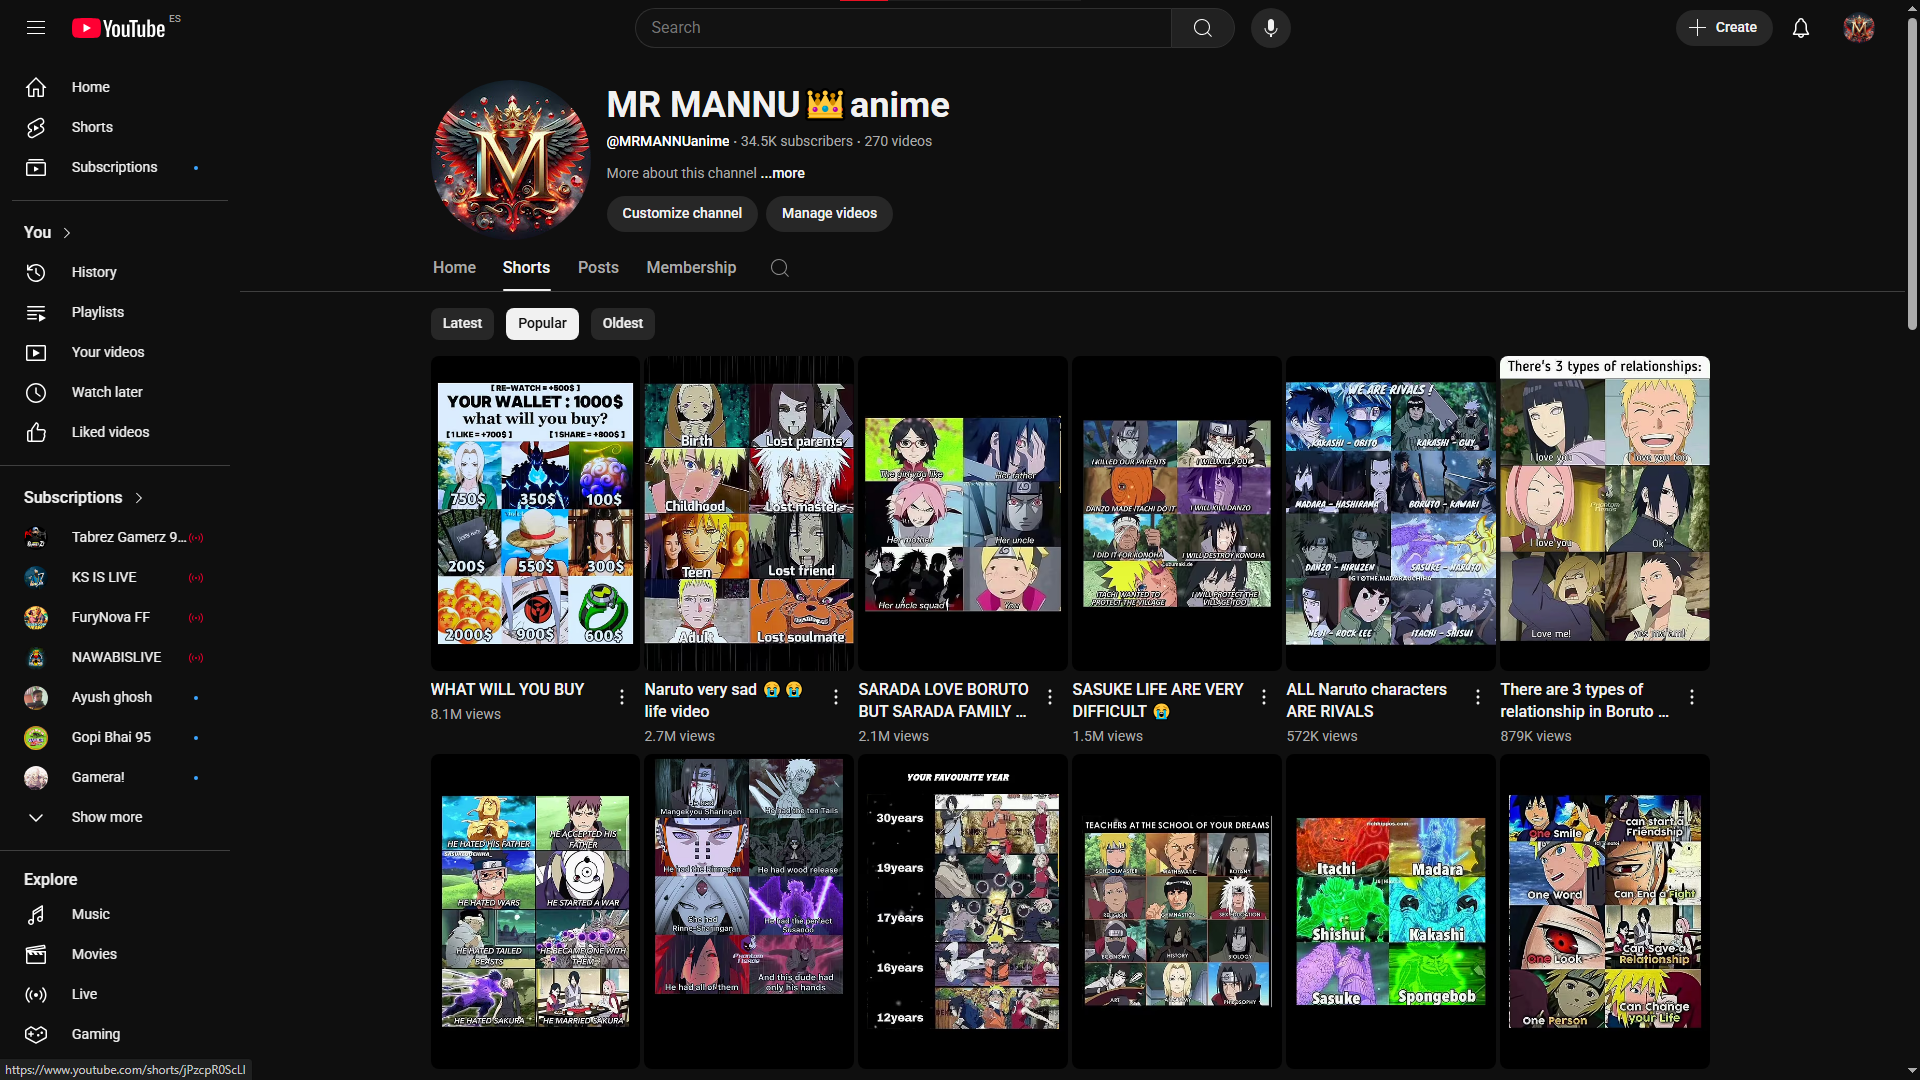
Task: Start voice search with microphone icon
Action: point(1271,28)
